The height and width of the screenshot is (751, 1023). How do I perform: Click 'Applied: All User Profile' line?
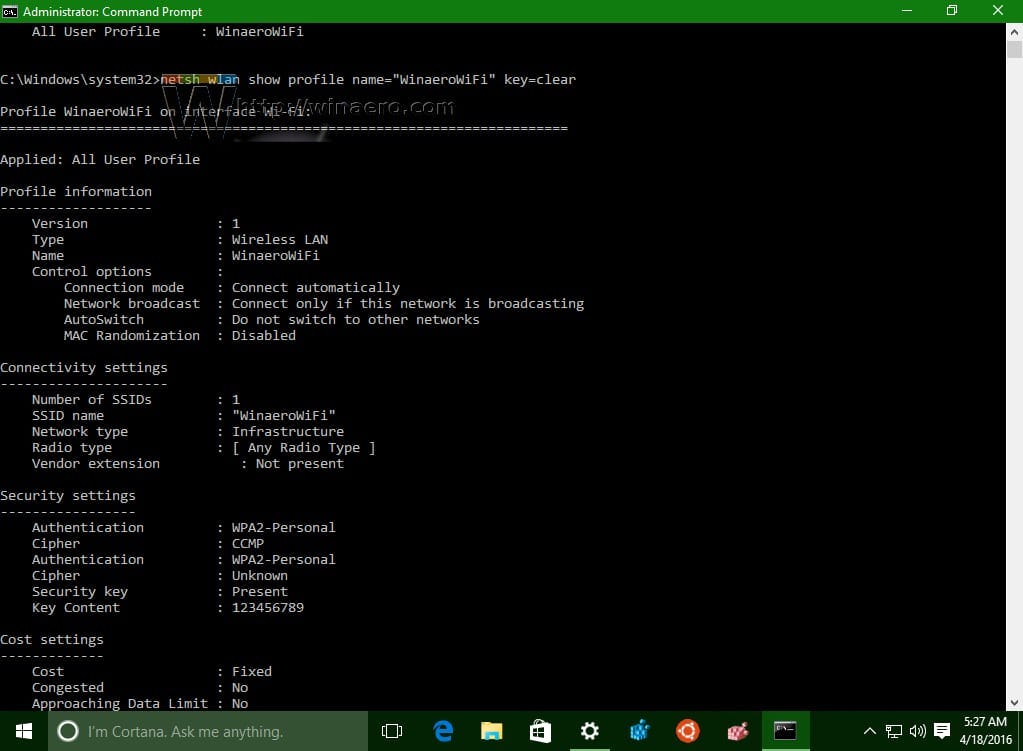pos(100,160)
